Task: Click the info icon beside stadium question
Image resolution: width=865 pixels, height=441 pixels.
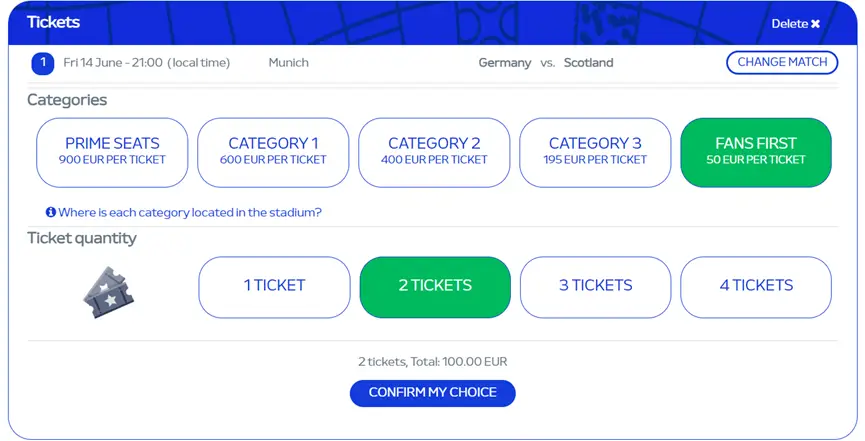Action: pos(51,212)
